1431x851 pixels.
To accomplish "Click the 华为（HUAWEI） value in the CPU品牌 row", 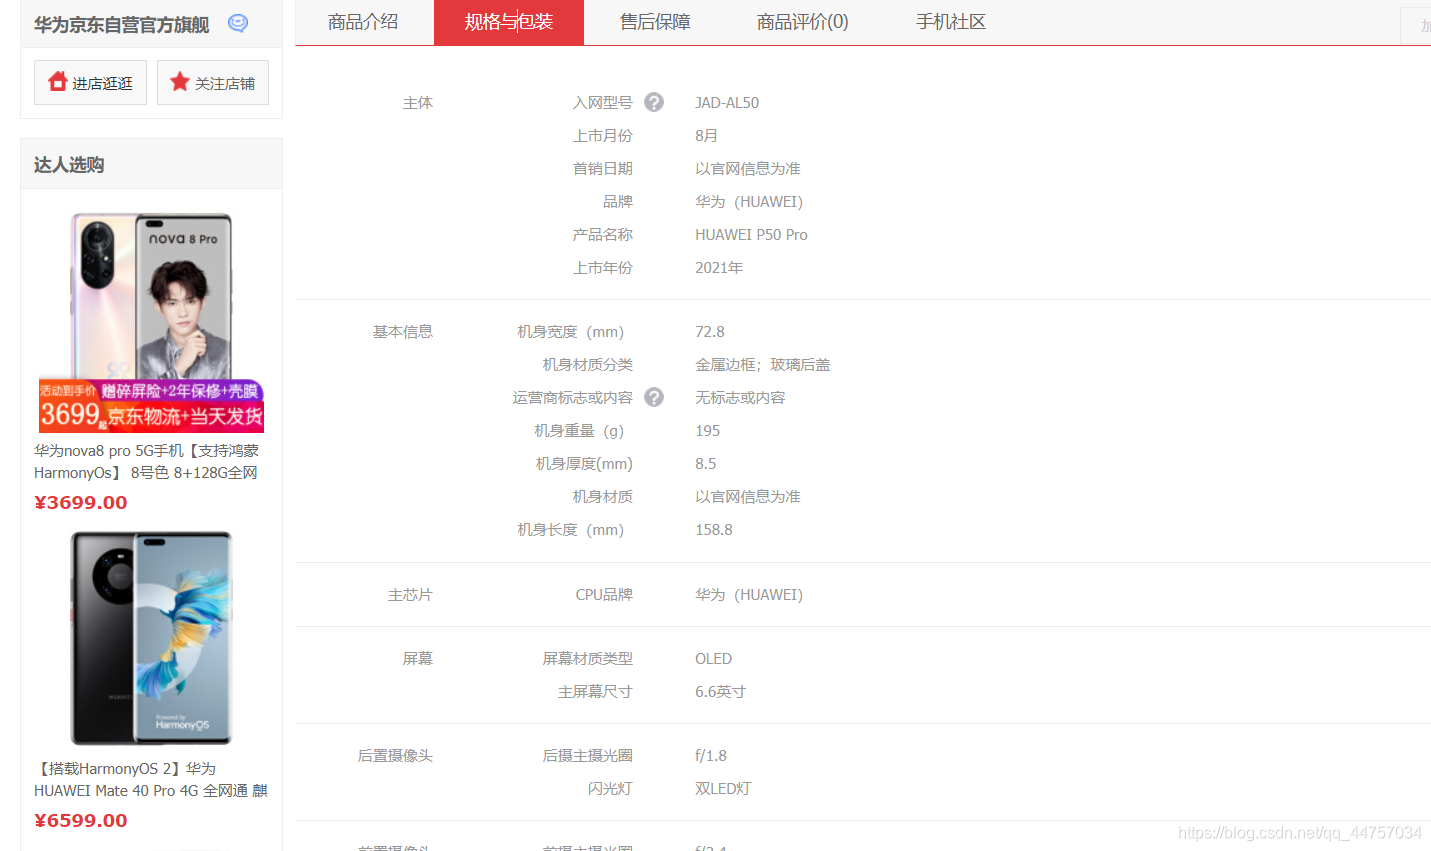I will [x=749, y=595].
